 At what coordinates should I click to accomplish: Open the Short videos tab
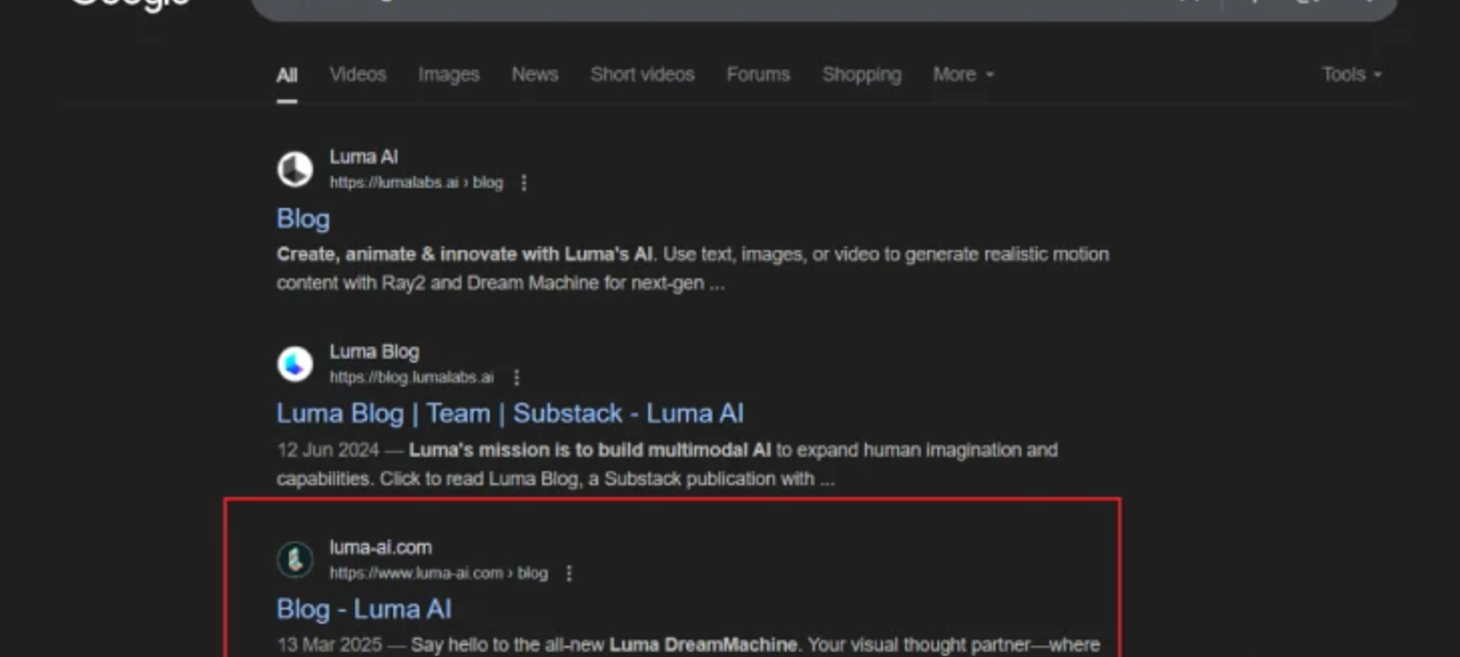pos(642,75)
